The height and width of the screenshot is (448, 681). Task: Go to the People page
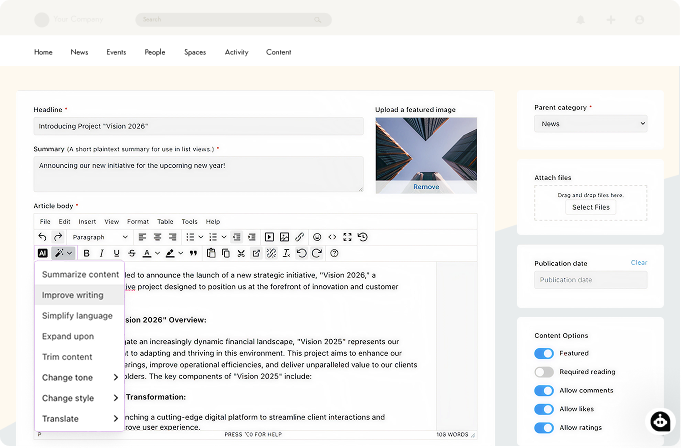pos(155,52)
